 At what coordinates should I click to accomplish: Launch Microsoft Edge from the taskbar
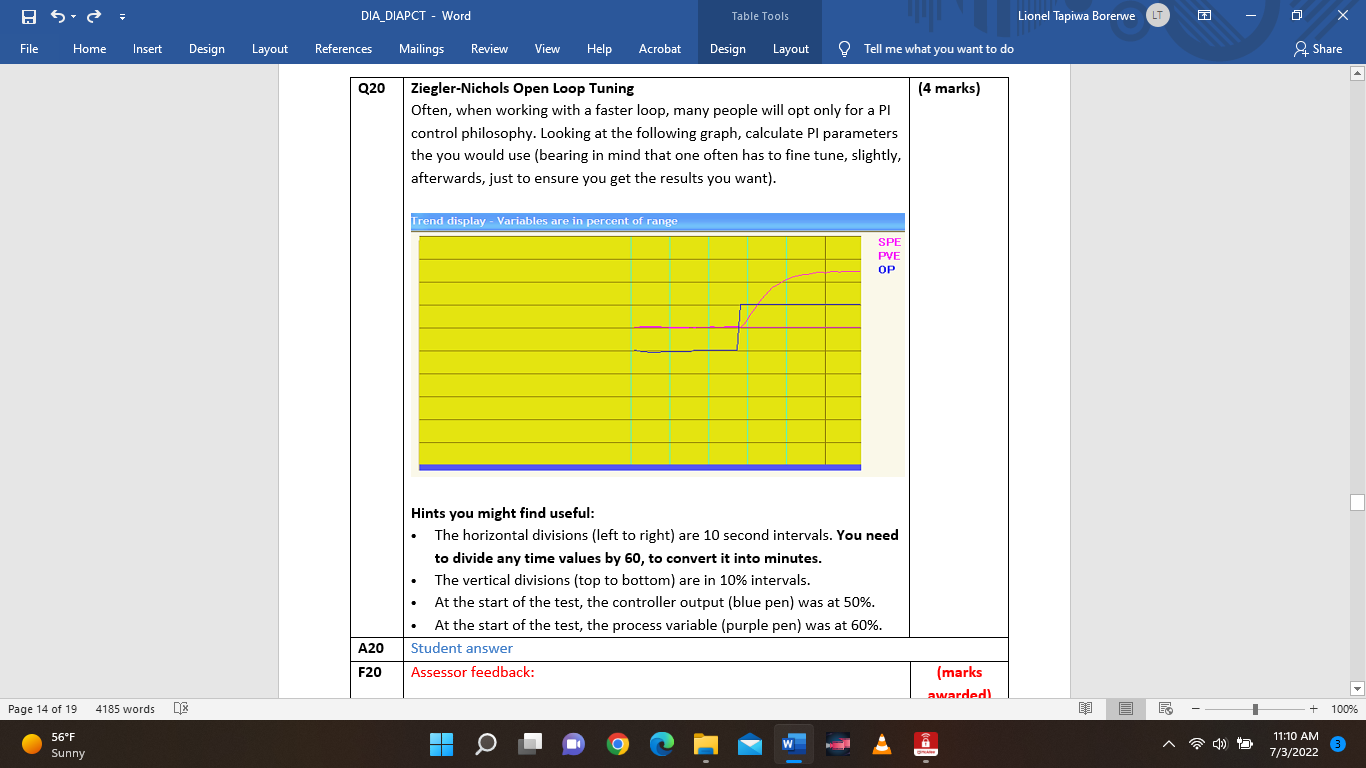coord(662,744)
